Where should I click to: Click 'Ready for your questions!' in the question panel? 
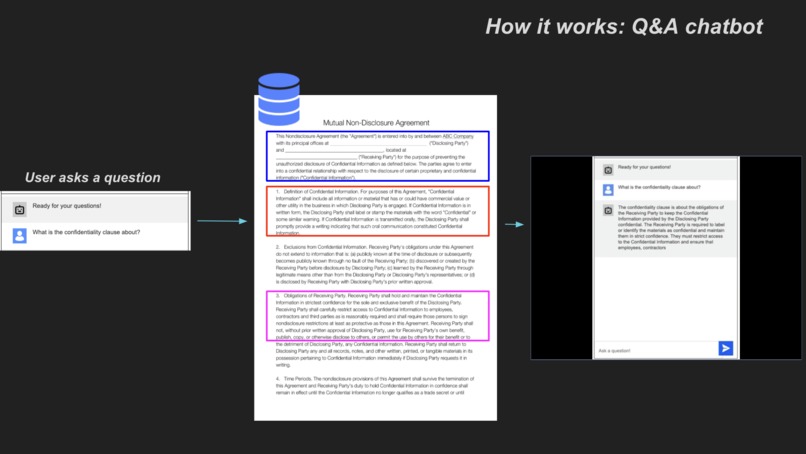(x=67, y=206)
